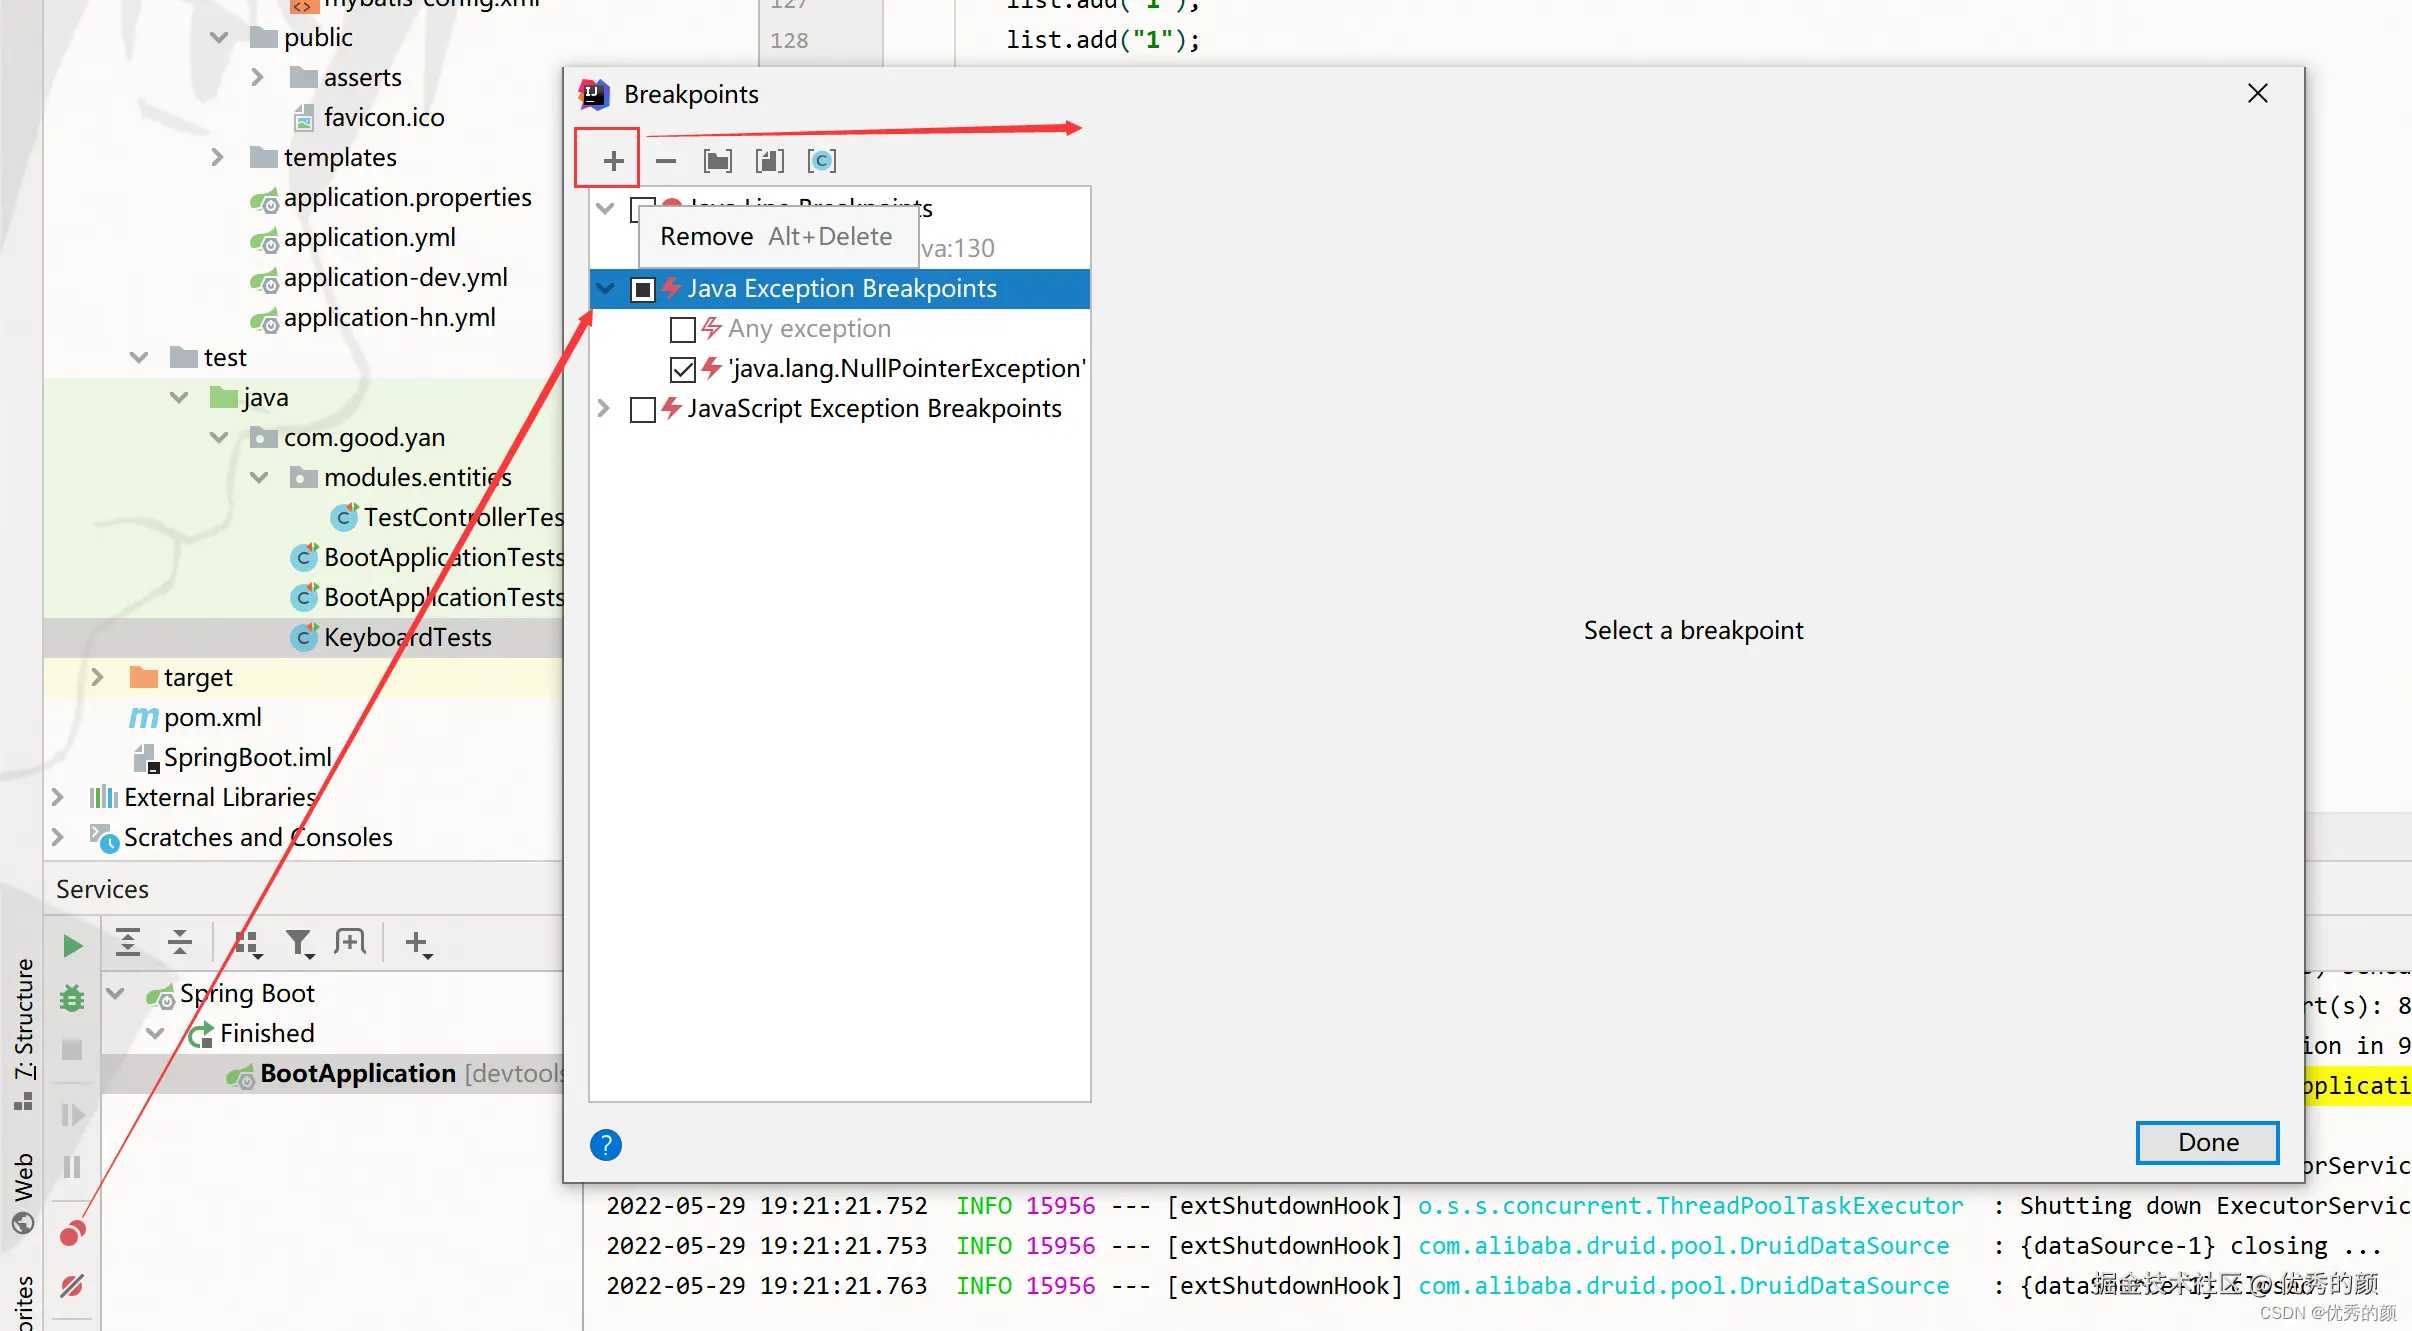Click the Add breakpoint plus icon
The image size is (2412, 1331).
tap(613, 160)
